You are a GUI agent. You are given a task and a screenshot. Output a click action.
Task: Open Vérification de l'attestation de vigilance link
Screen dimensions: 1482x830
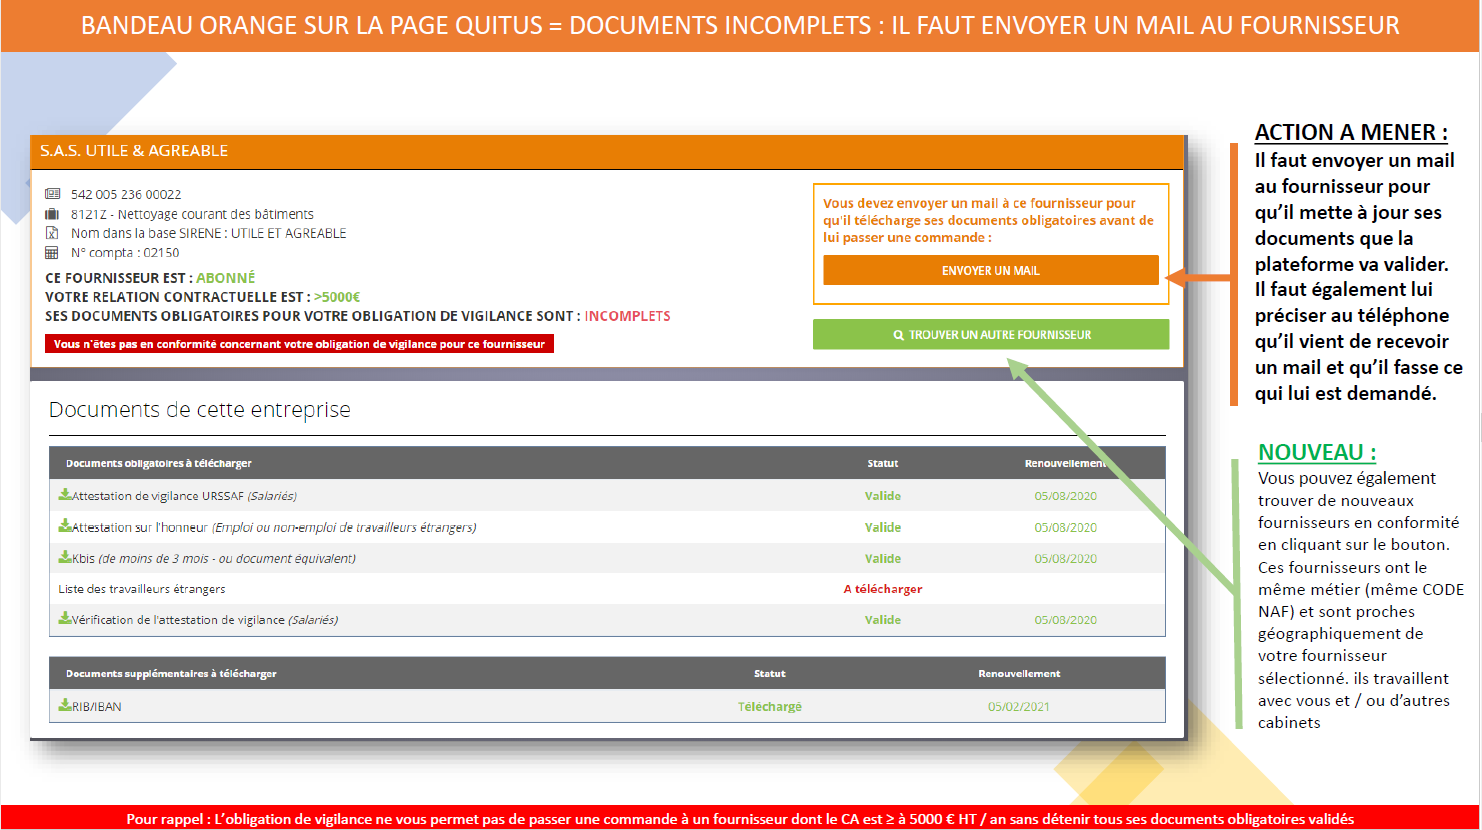tap(205, 620)
